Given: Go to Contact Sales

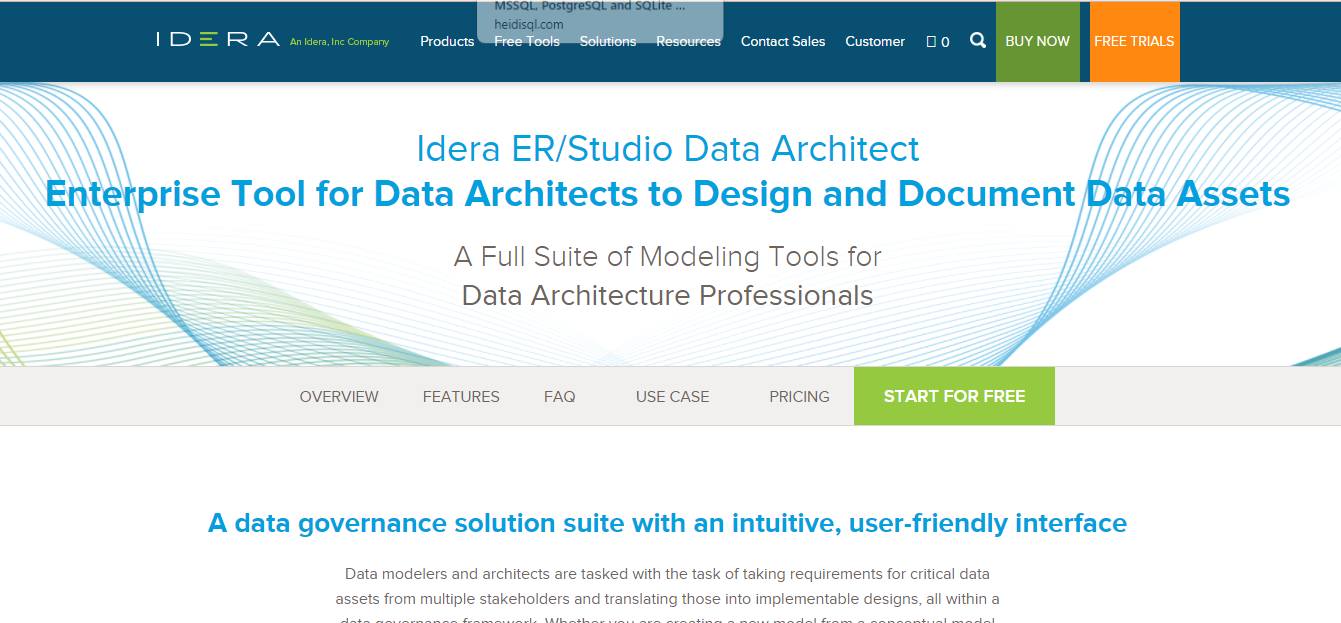Looking at the screenshot, I should tap(783, 41).
